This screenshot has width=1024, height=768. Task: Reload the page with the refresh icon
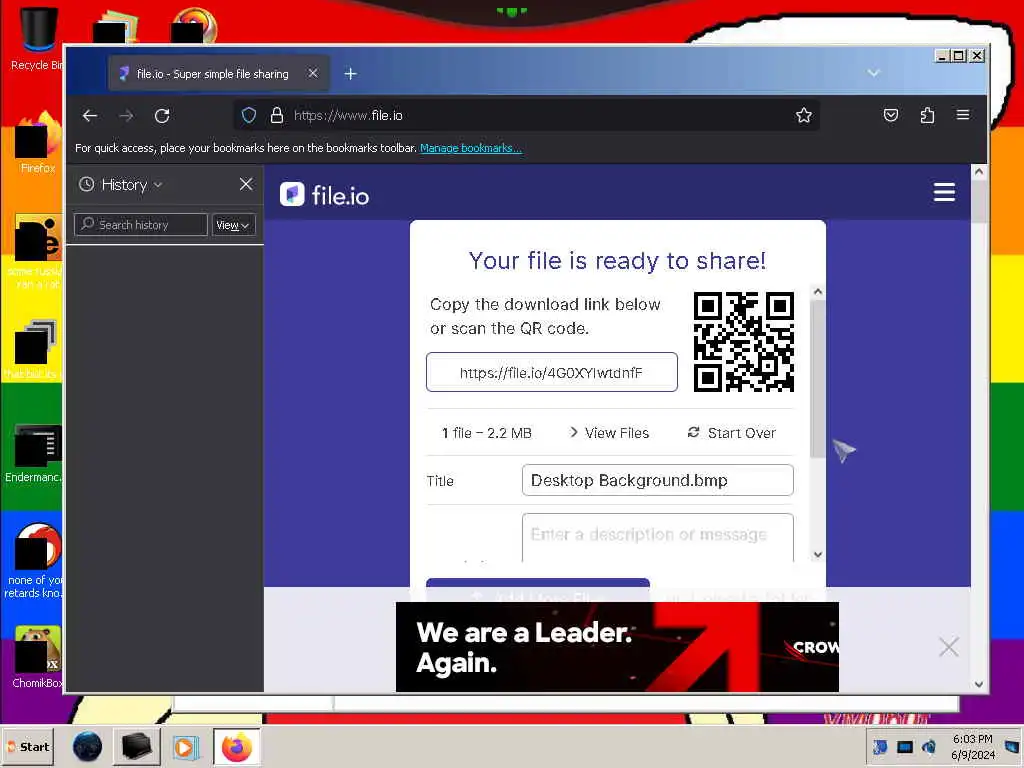162,116
